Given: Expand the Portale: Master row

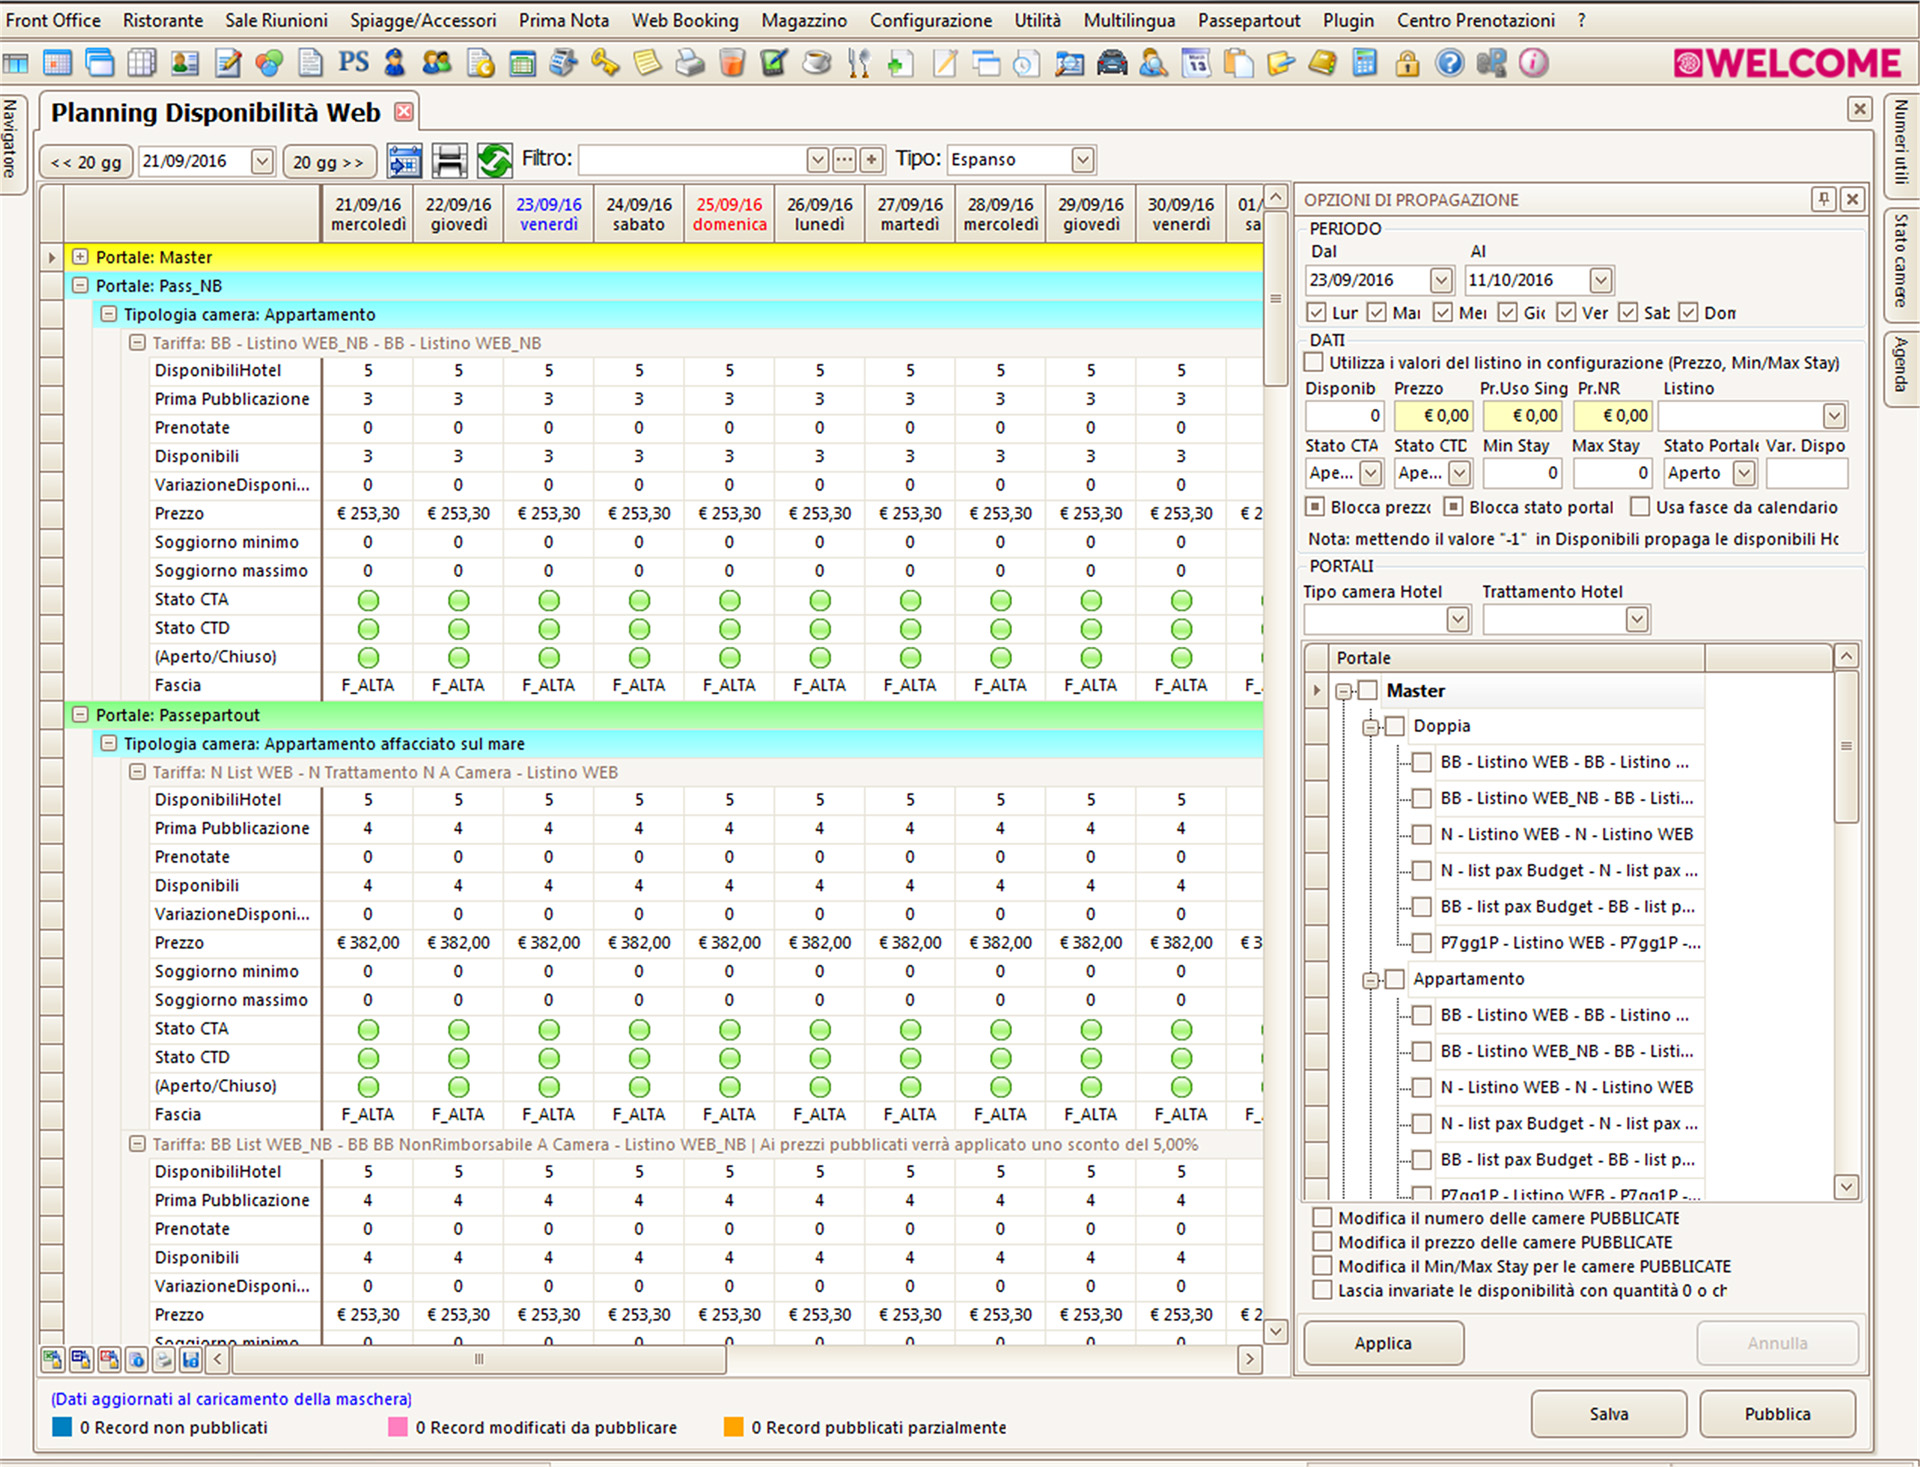Looking at the screenshot, I should coord(80,257).
